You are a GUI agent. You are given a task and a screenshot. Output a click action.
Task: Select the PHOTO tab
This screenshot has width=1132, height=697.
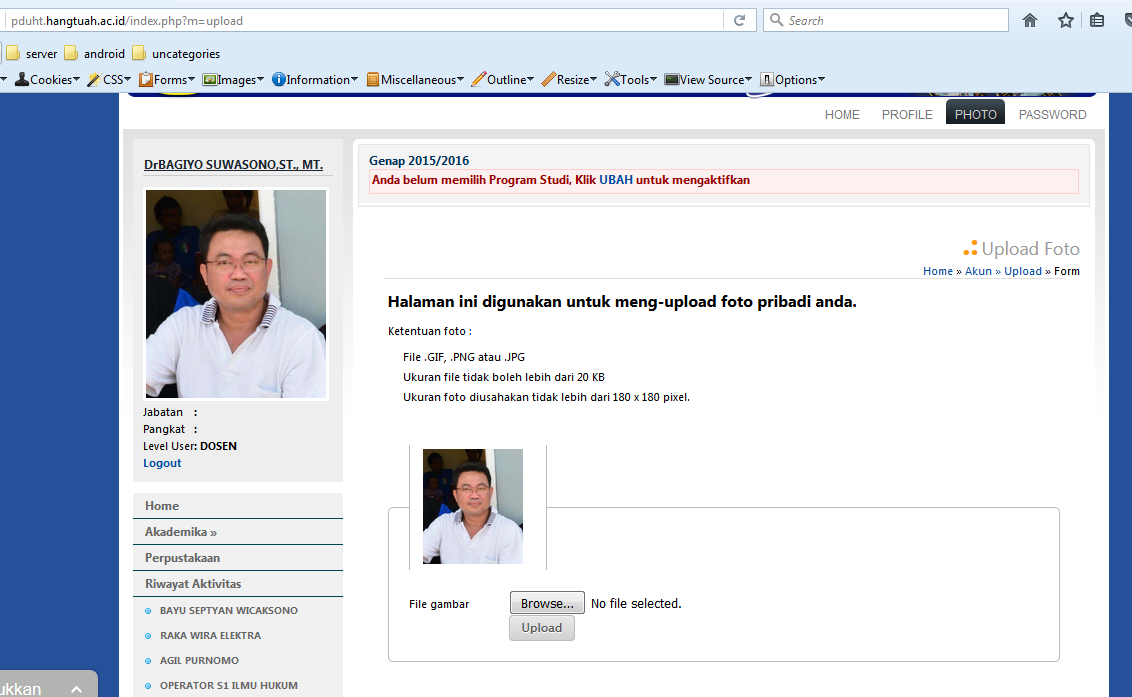[x=975, y=113]
